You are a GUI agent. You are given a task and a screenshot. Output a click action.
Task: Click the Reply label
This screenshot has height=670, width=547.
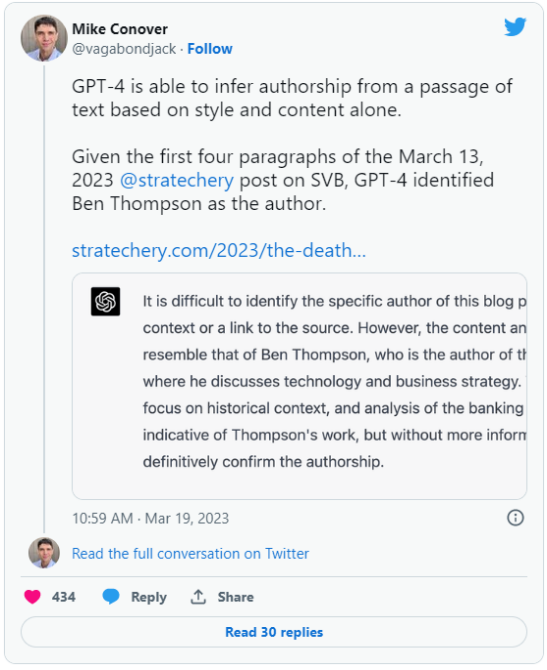[x=149, y=597]
